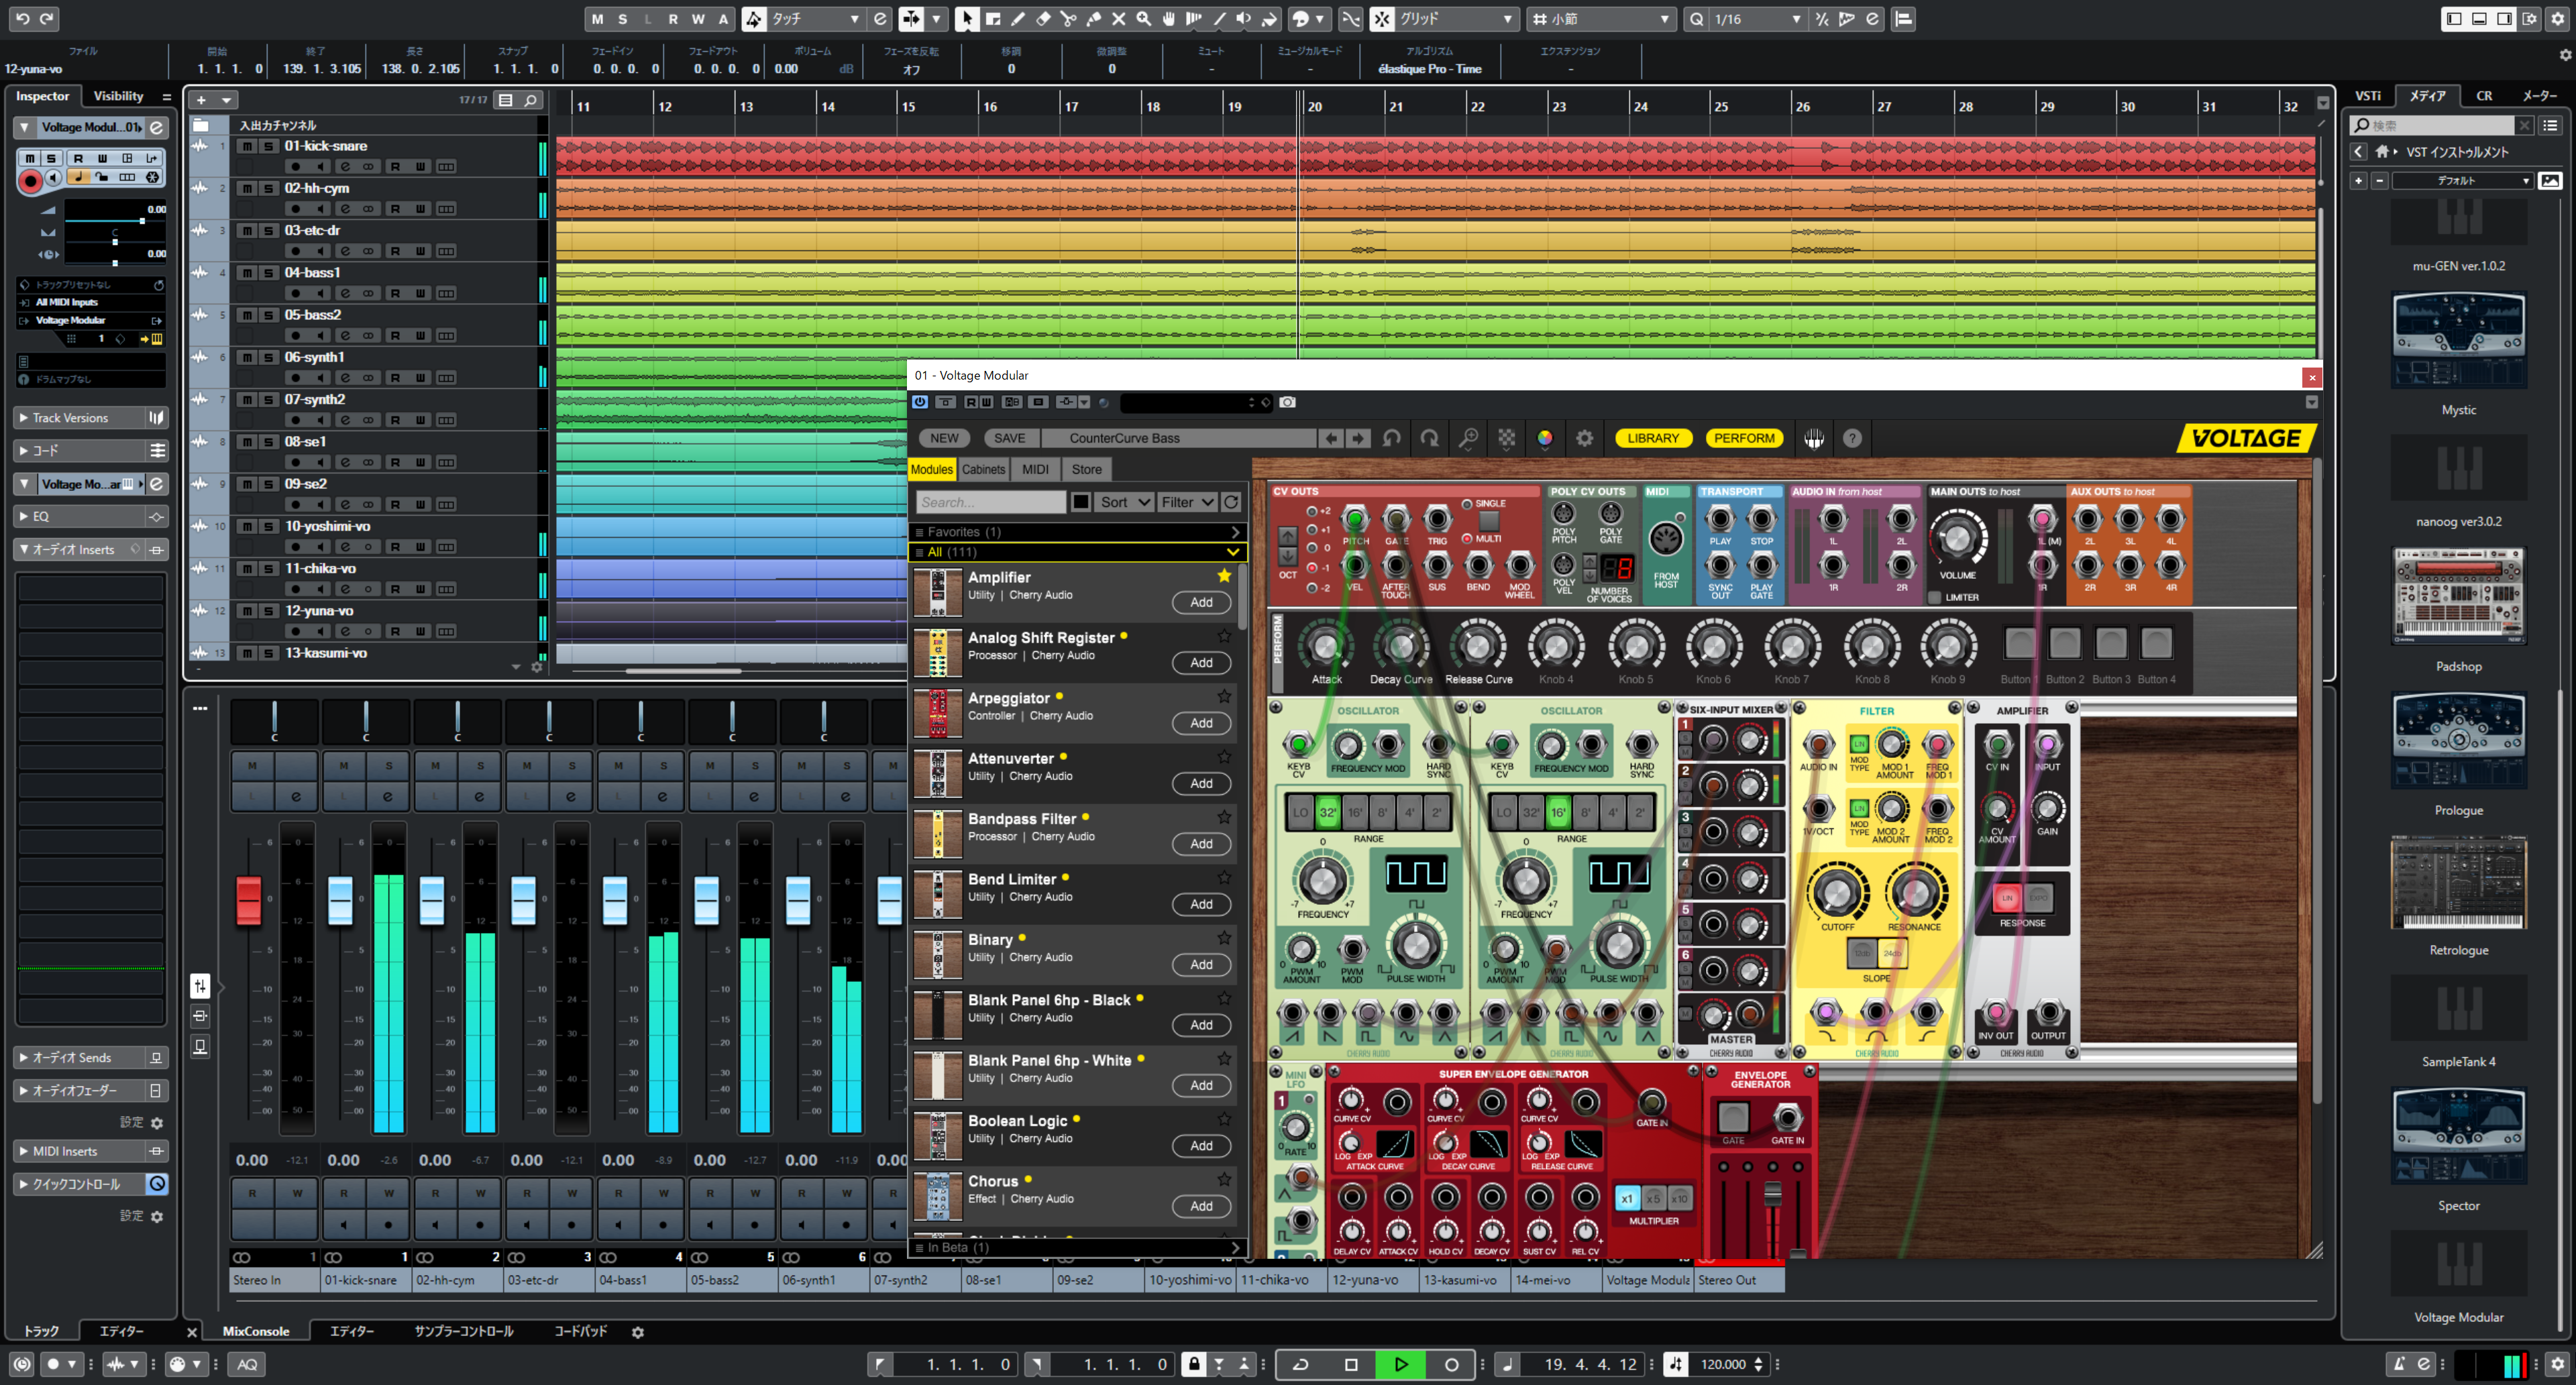The height and width of the screenshot is (1385, 2576).
Task: Switch to the MIDI tab in Voltage
Action: 1035,469
